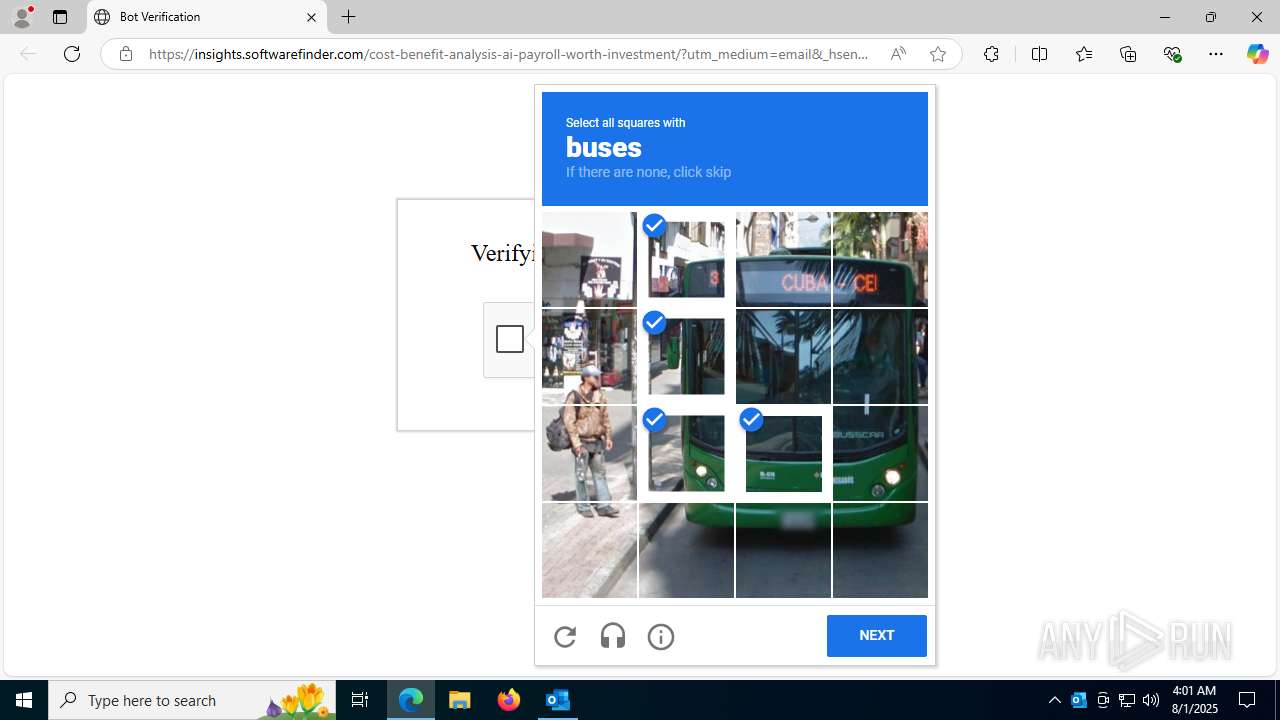Open the browser profile icon
Screen dimensions: 1280x720
[x=22, y=17]
